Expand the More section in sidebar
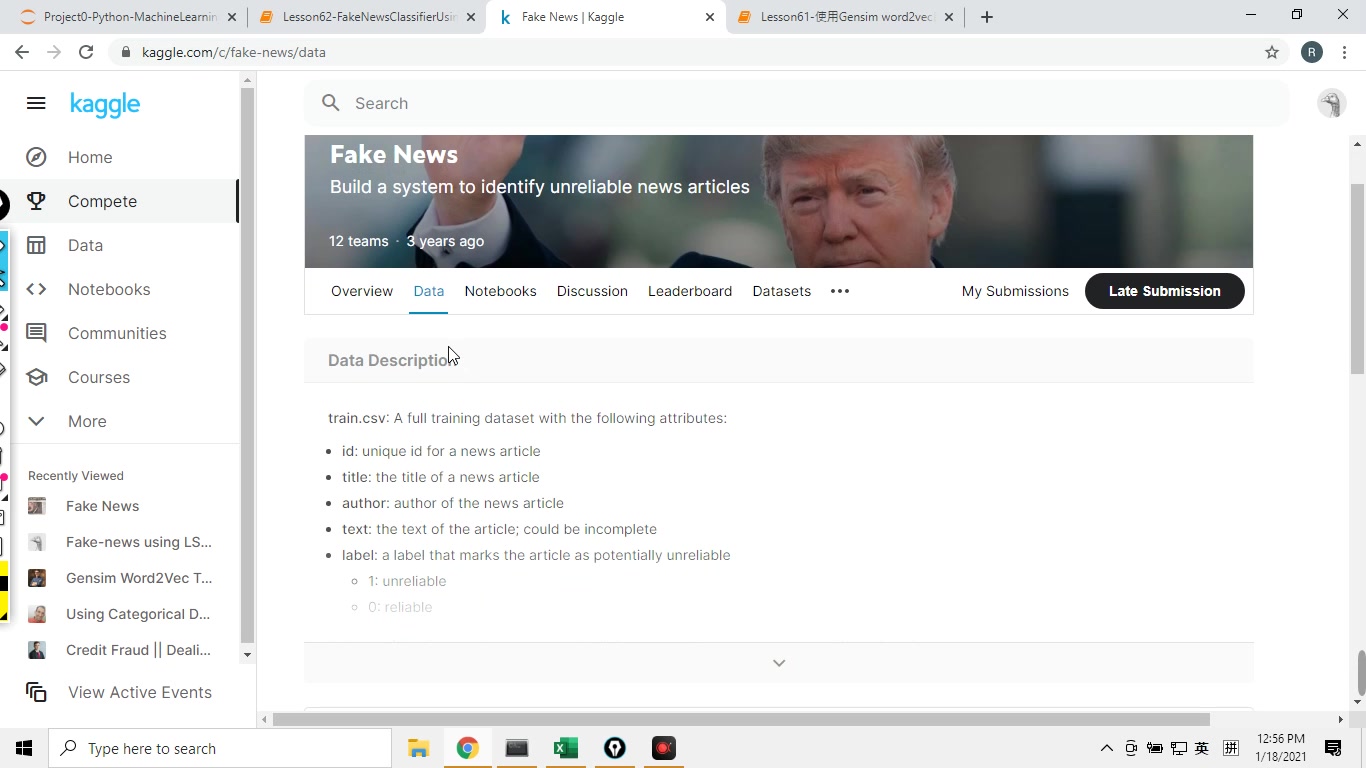The height and width of the screenshot is (768, 1366). click(87, 421)
